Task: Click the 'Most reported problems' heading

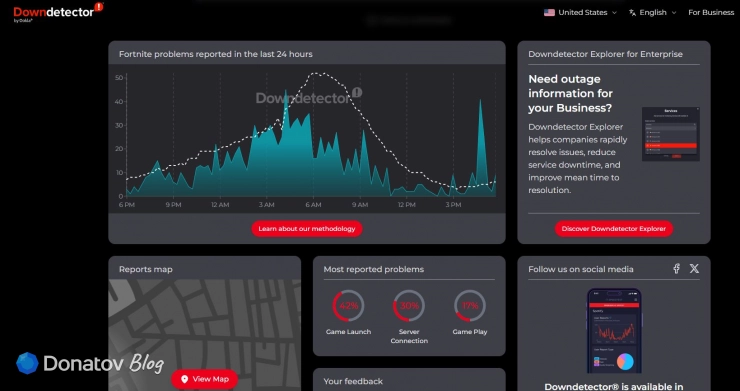Action: 374,269
